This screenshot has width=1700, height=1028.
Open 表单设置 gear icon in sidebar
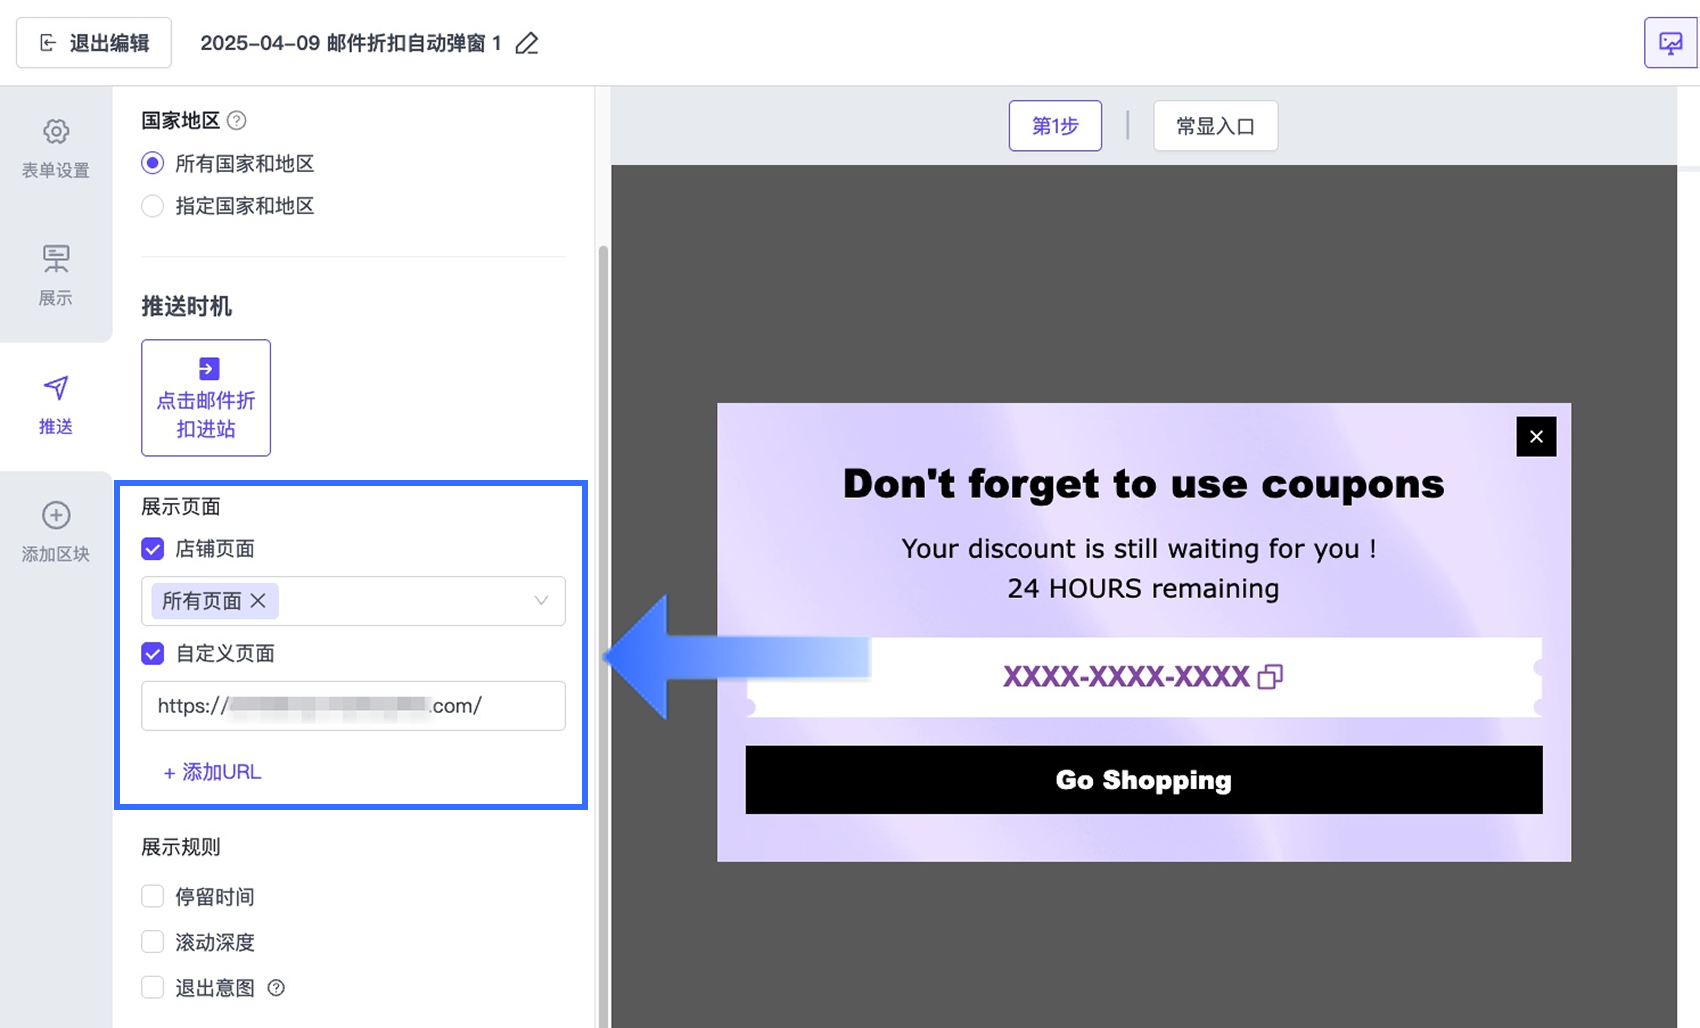pos(56,132)
